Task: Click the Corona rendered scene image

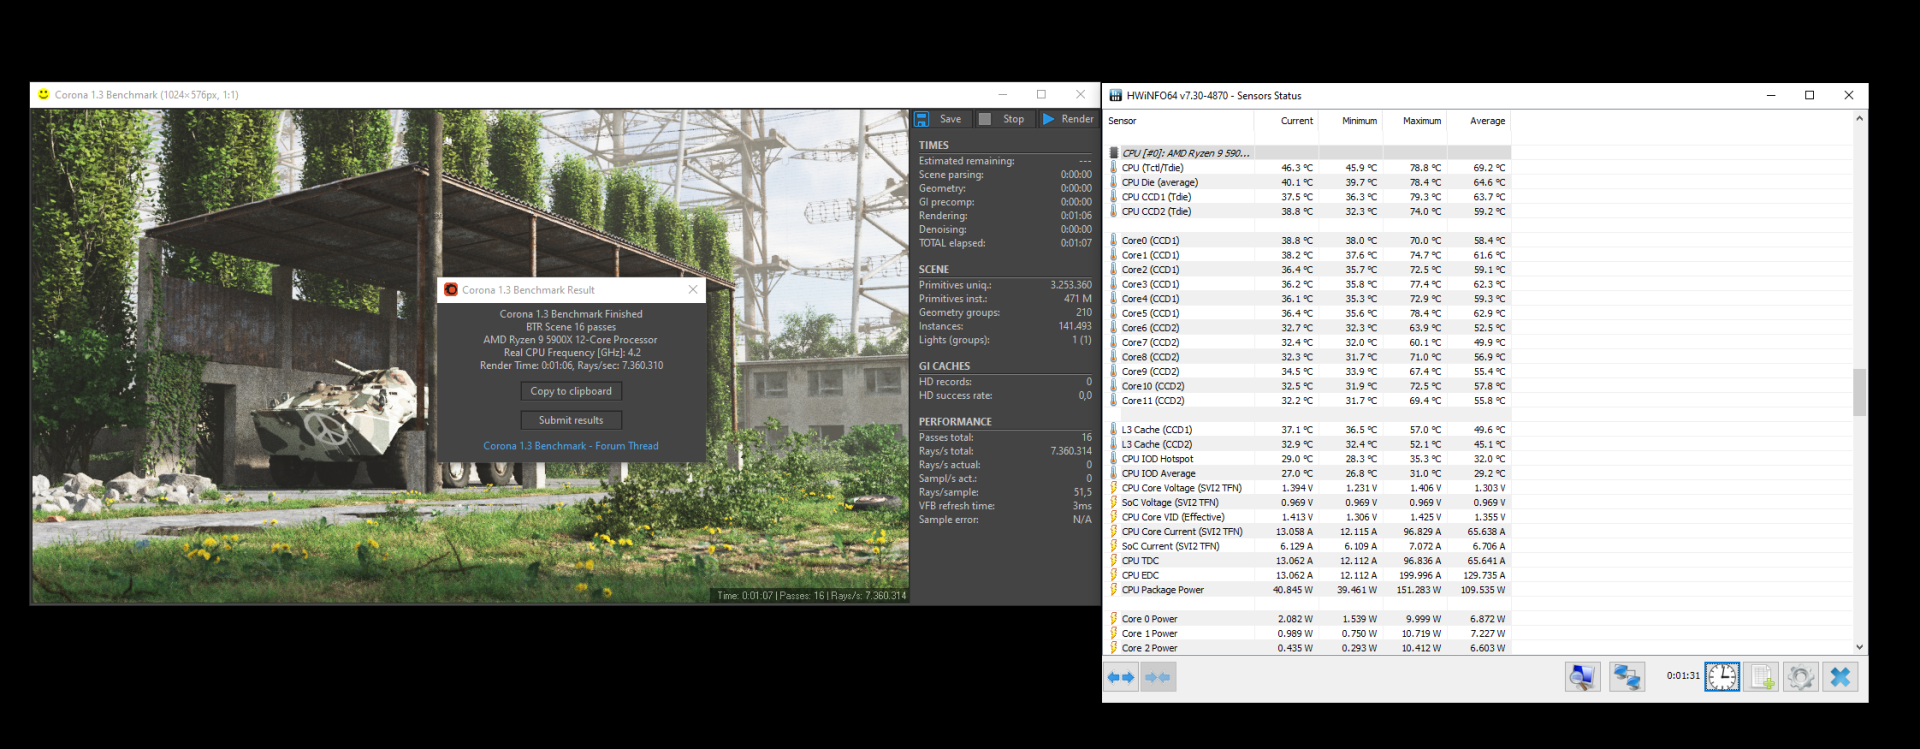Action: pos(470,357)
